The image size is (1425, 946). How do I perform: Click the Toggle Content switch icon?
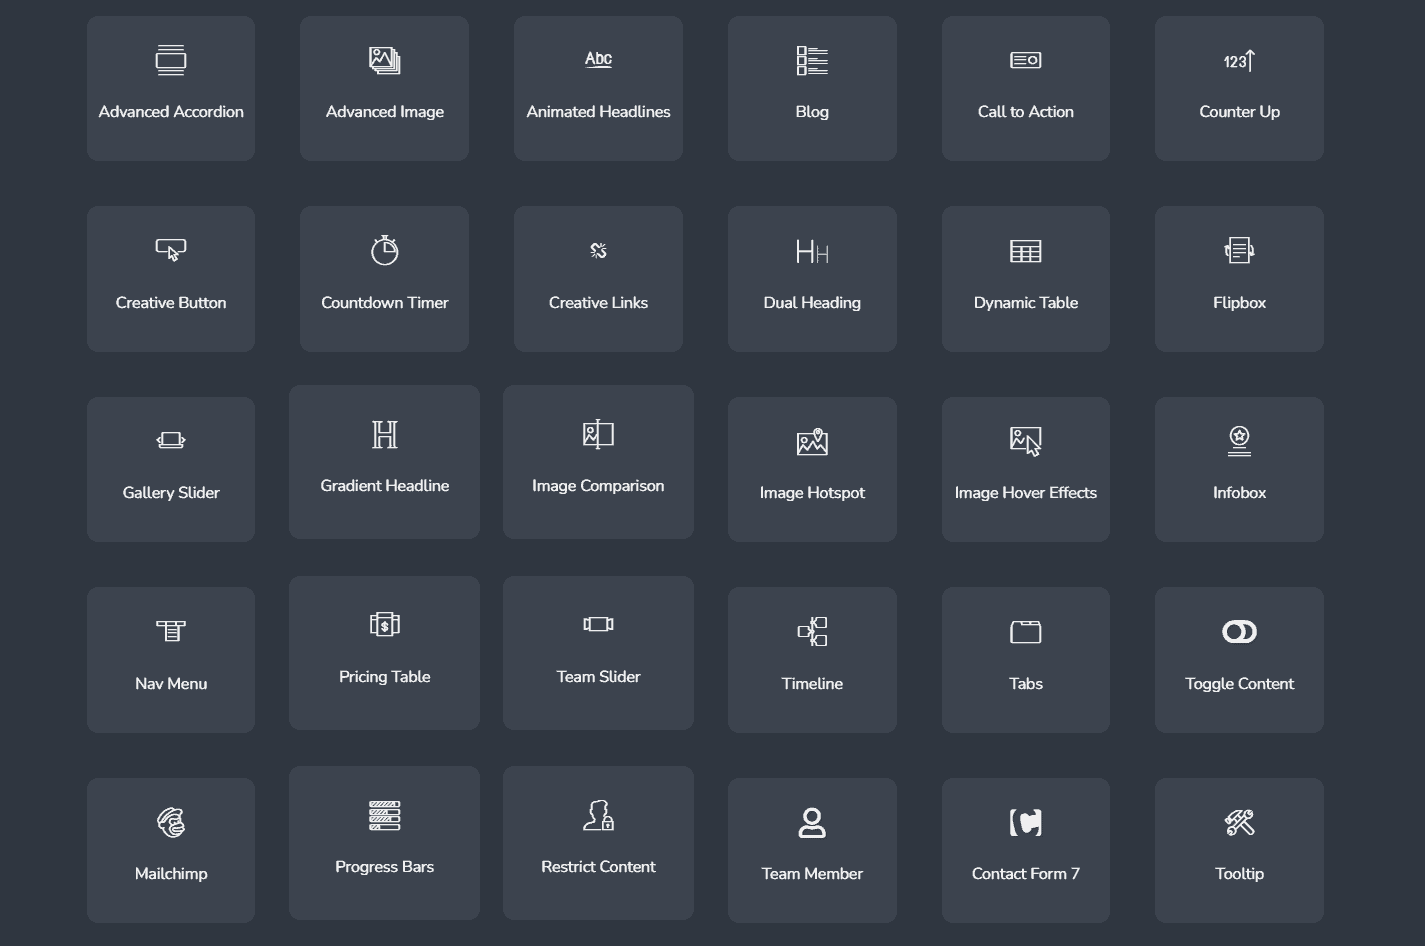click(x=1239, y=632)
